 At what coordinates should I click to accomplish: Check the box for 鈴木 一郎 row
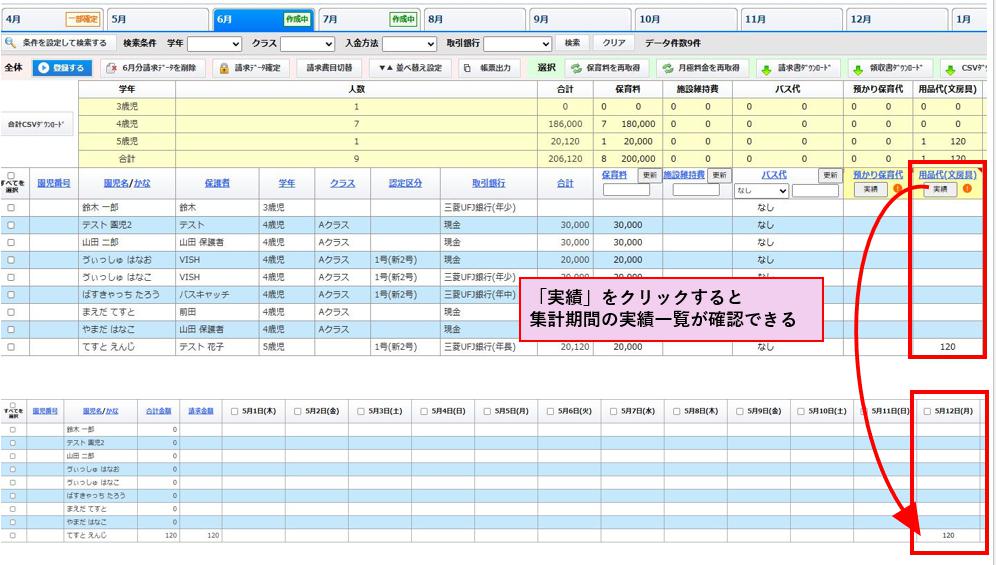pyautogui.click(x=11, y=207)
